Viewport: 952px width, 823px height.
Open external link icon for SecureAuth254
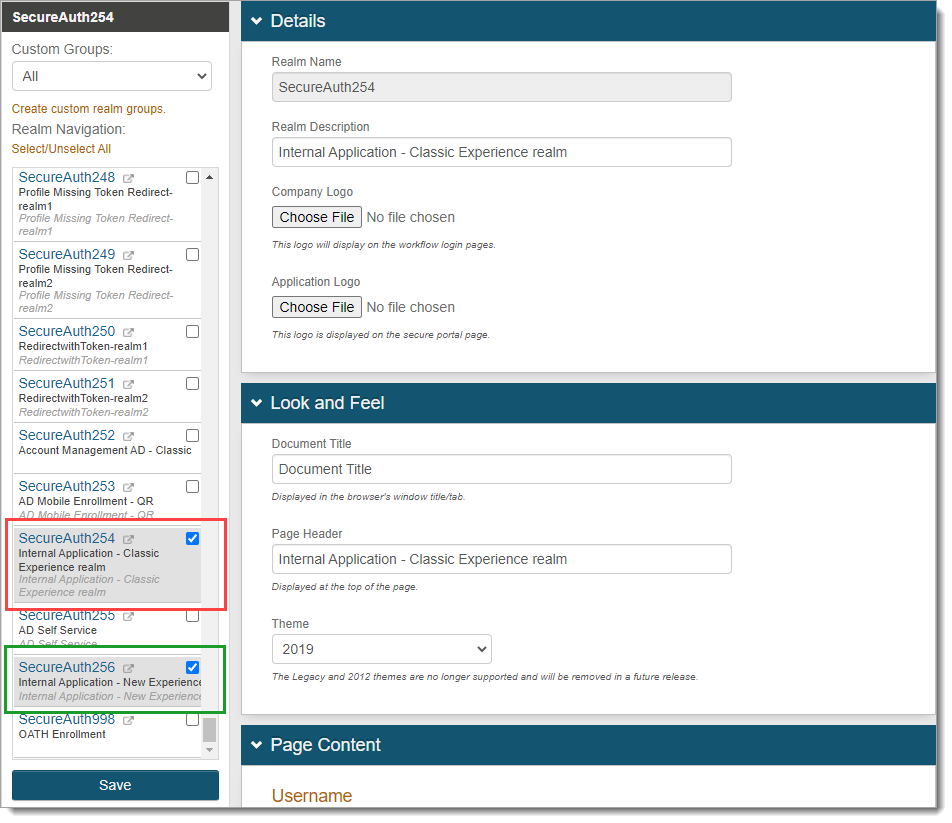pos(129,540)
